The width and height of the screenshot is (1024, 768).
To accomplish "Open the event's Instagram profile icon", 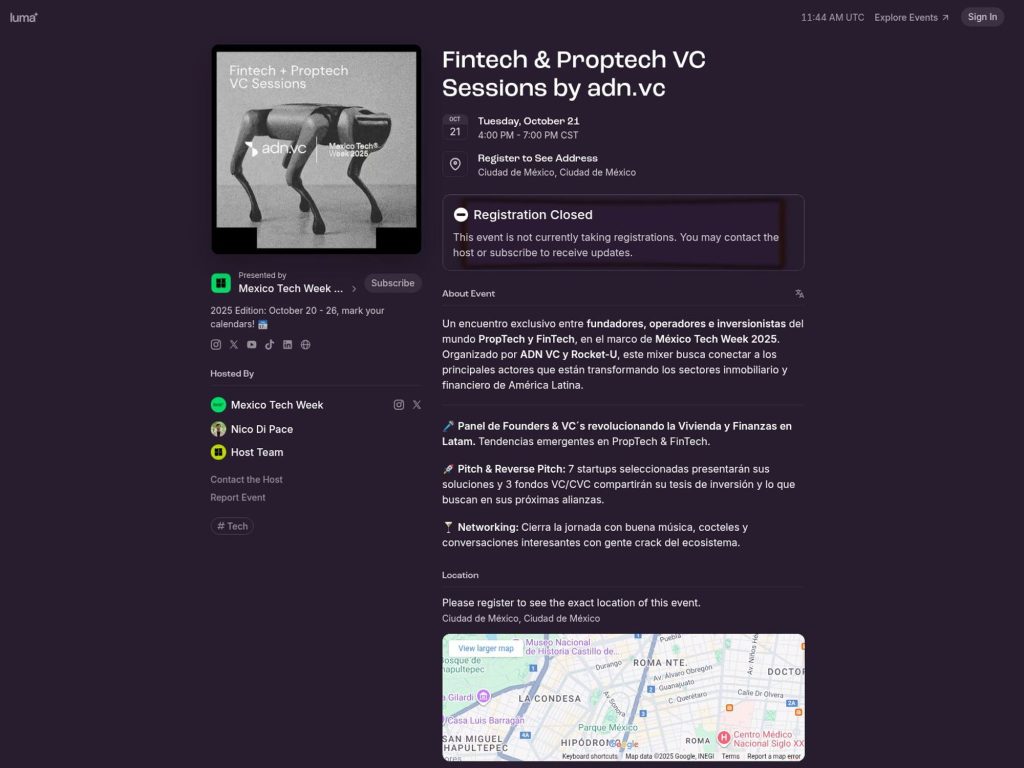I will [x=216, y=344].
